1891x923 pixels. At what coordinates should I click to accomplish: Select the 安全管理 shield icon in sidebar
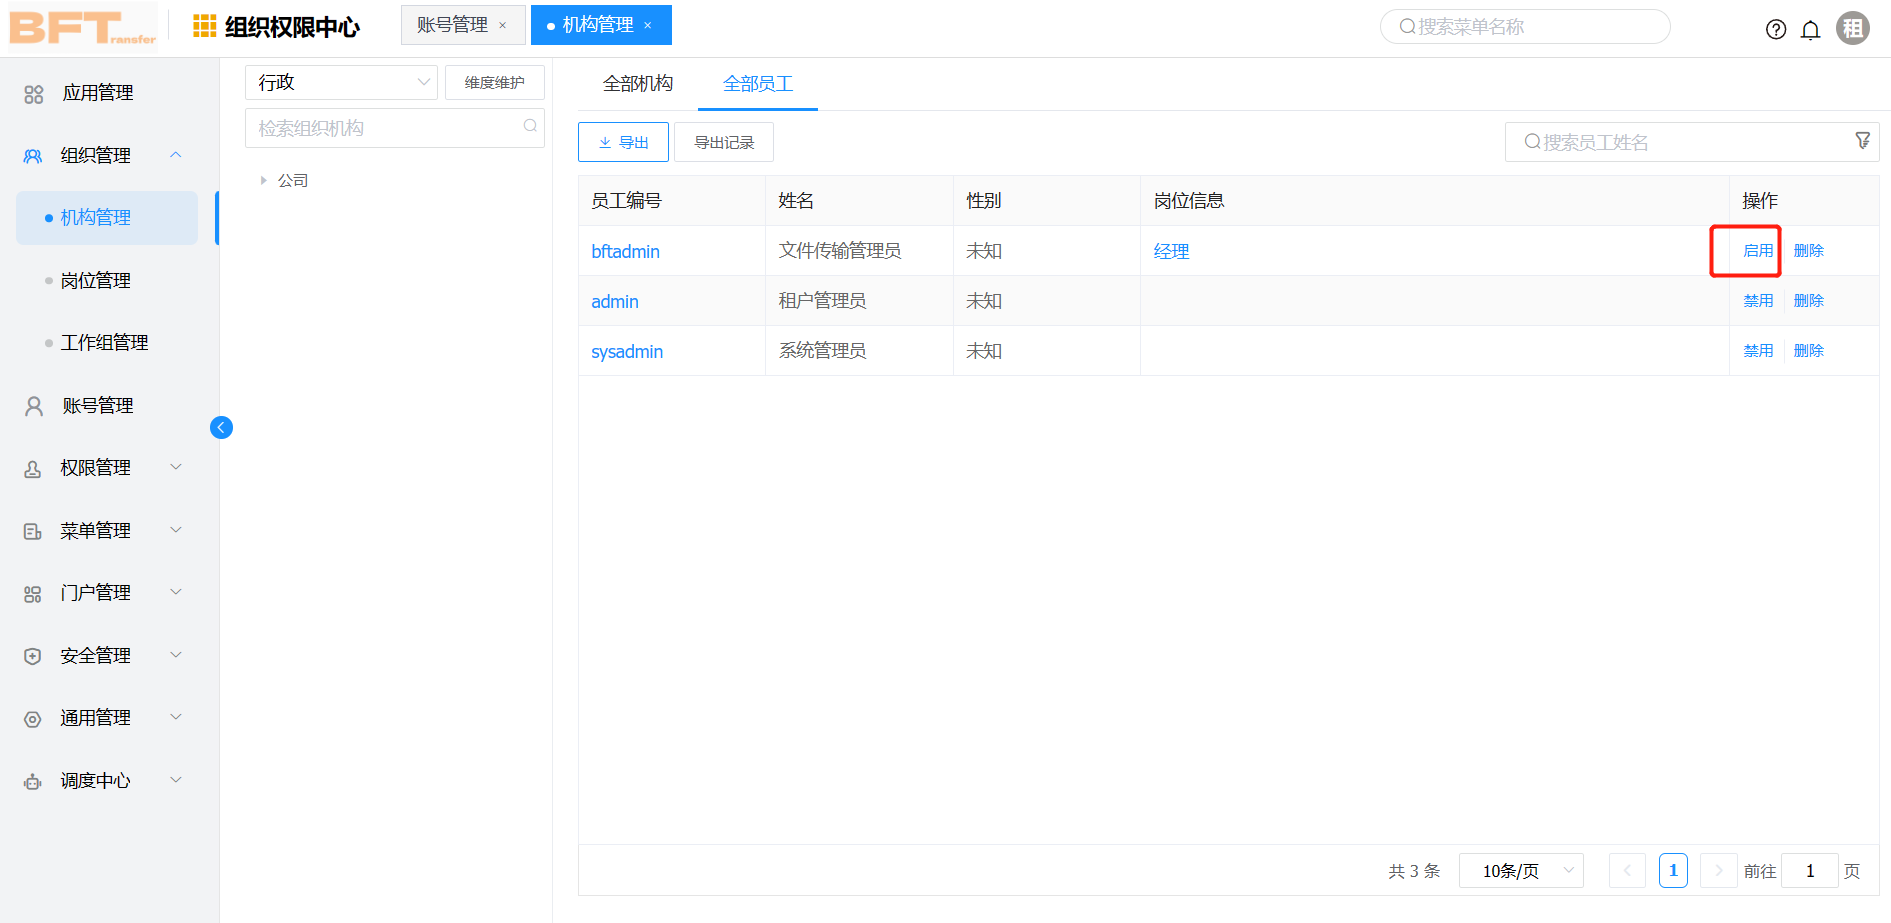point(31,655)
